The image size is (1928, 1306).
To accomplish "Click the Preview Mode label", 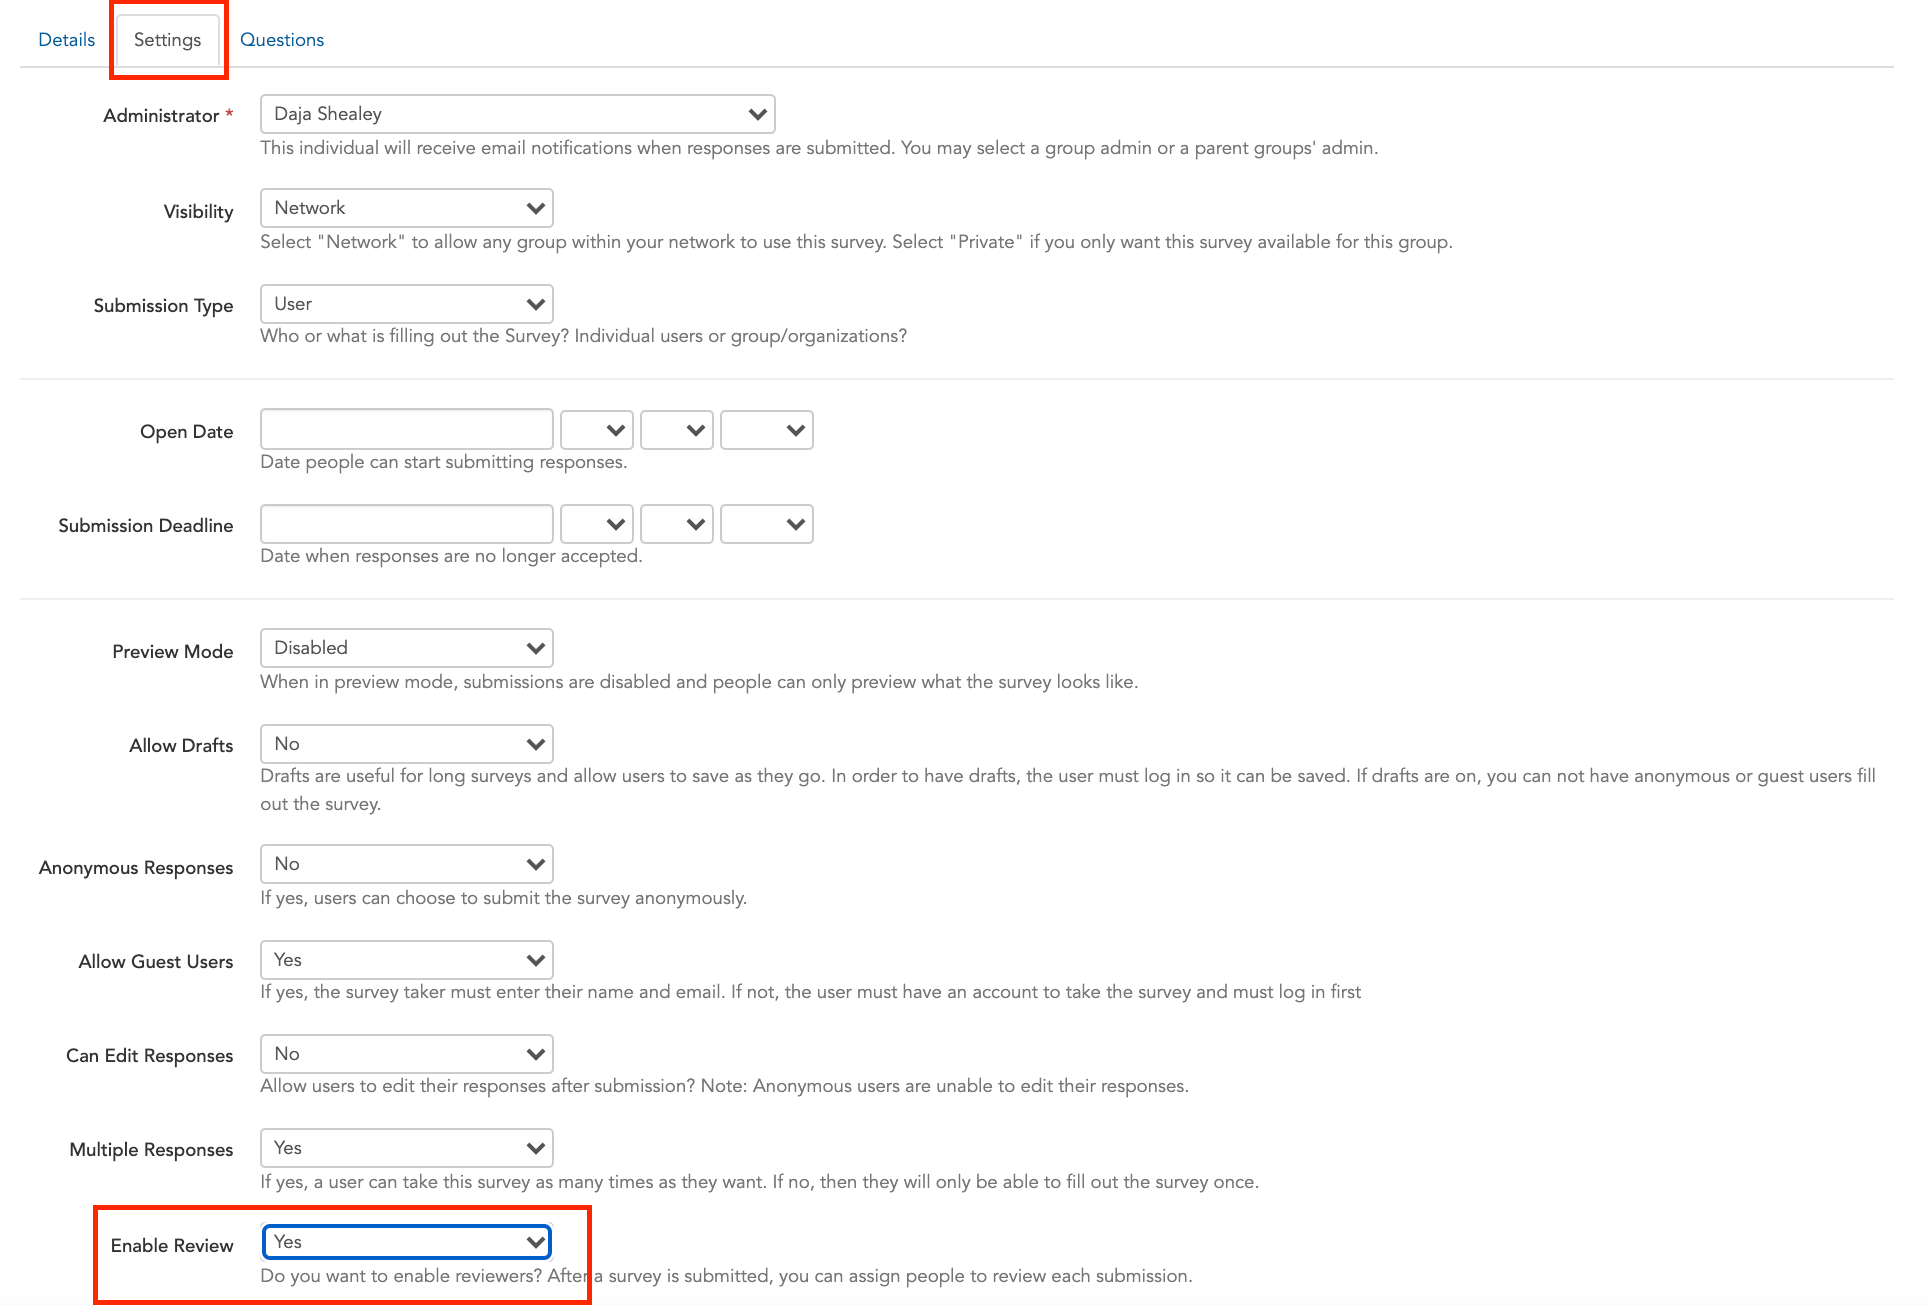I will pyautogui.click(x=172, y=652).
